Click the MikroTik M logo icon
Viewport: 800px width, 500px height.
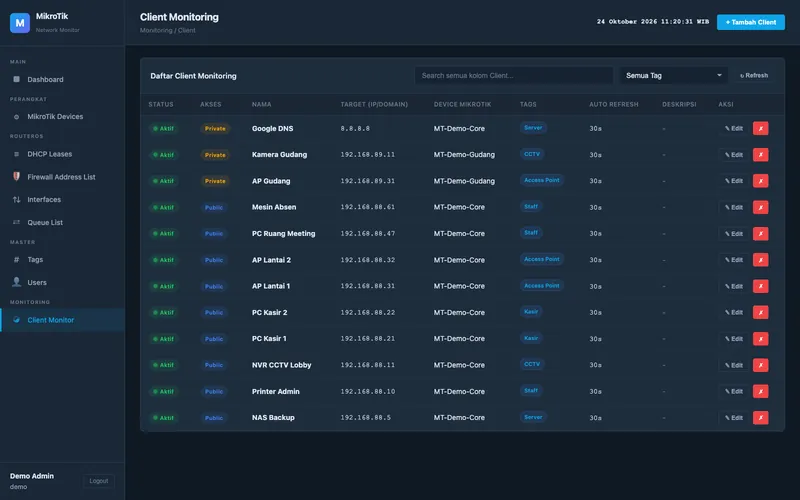point(20,23)
